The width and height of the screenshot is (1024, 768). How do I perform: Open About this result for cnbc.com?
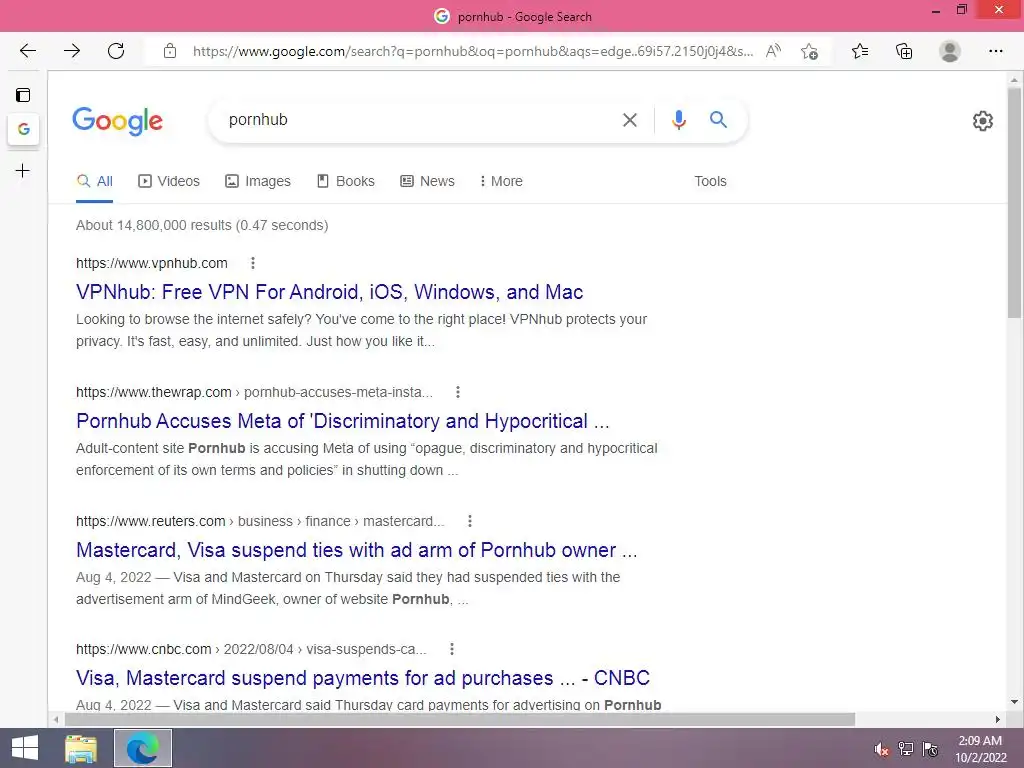452,649
